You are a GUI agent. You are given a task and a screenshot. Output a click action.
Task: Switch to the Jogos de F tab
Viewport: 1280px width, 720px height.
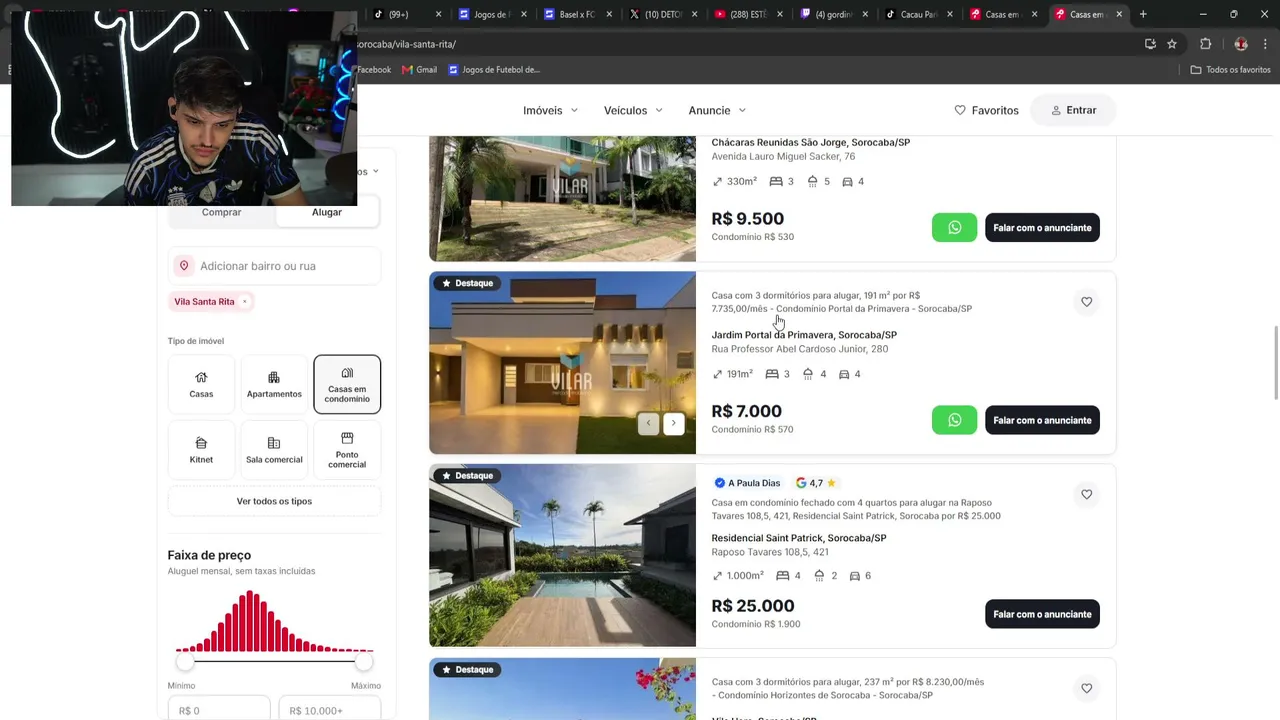point(492,14)
